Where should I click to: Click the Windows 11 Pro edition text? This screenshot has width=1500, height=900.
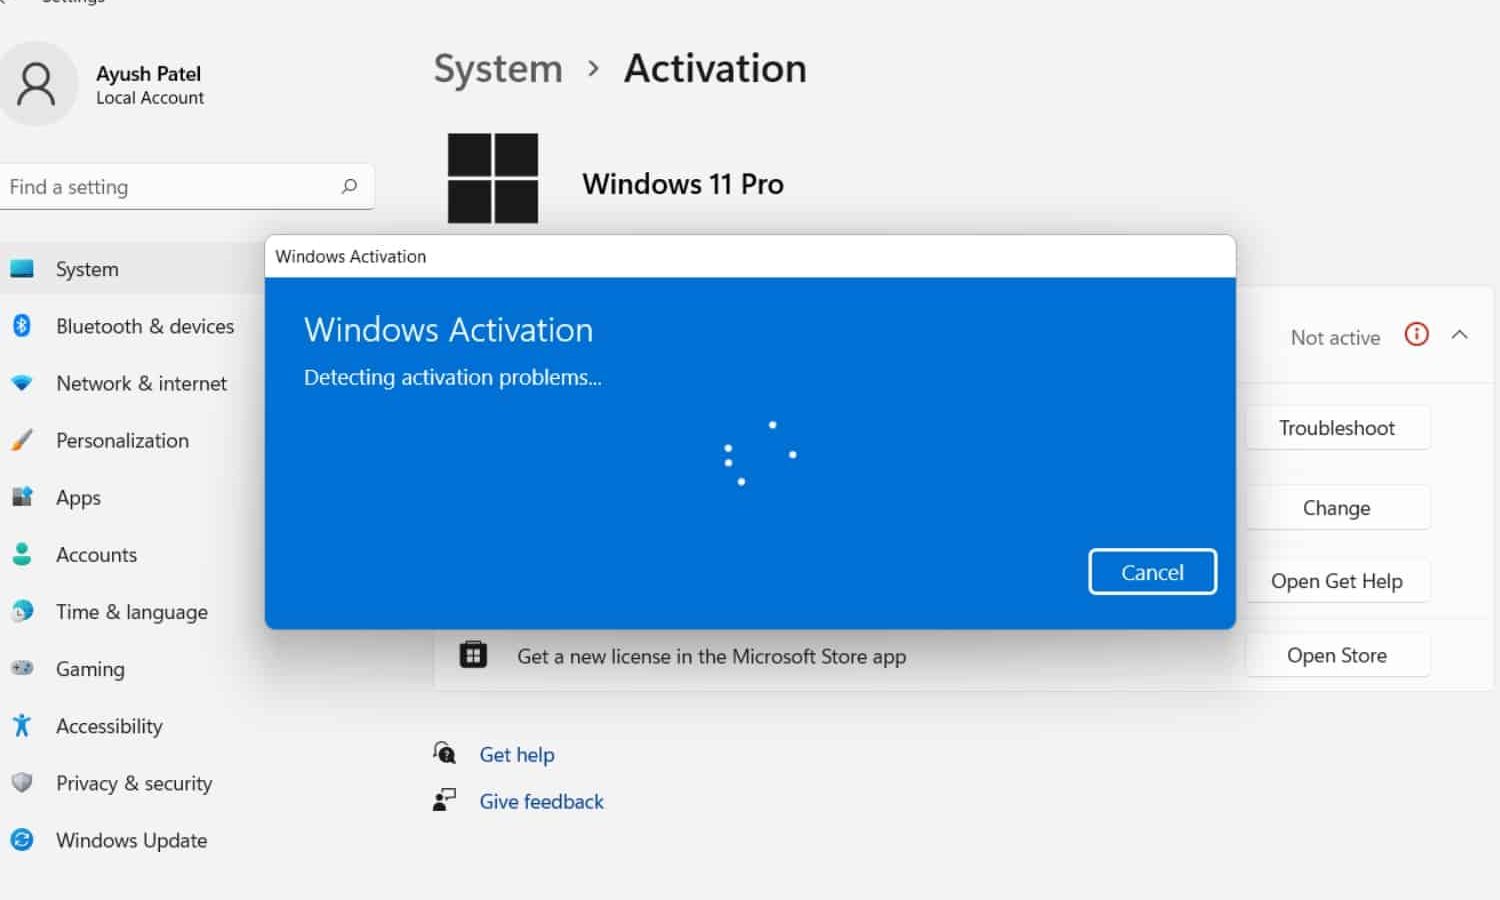[x=683, y=184]
